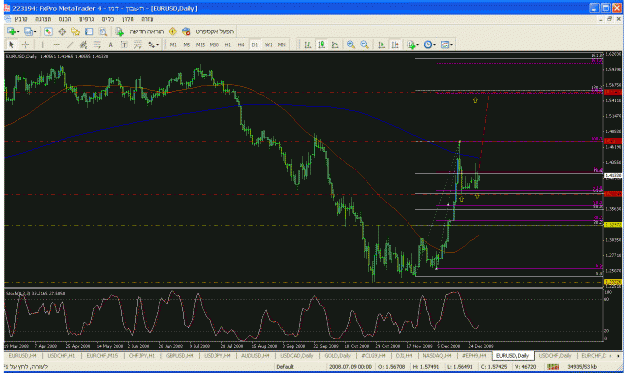
Task: Toggle the Market Watch window icon
Action: coord(48,31)
